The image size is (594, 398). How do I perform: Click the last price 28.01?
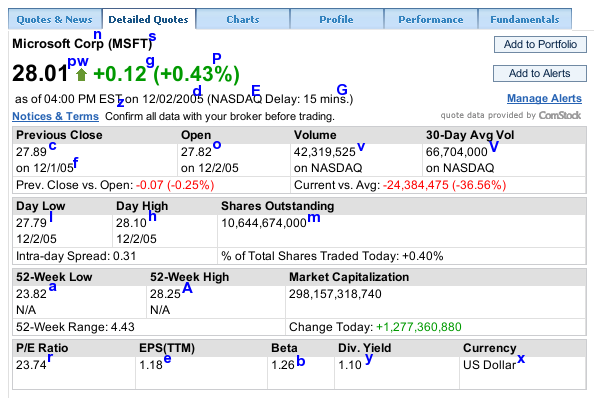40,73
